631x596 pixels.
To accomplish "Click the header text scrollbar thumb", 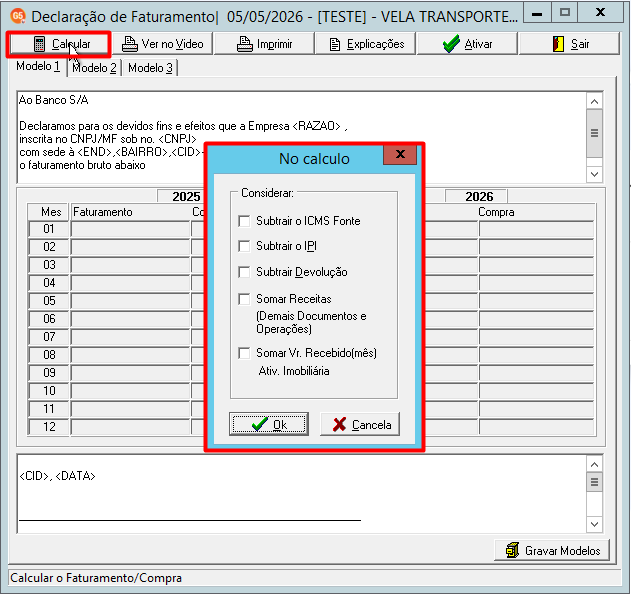I will pyautogui.click(x=594, y=133).
